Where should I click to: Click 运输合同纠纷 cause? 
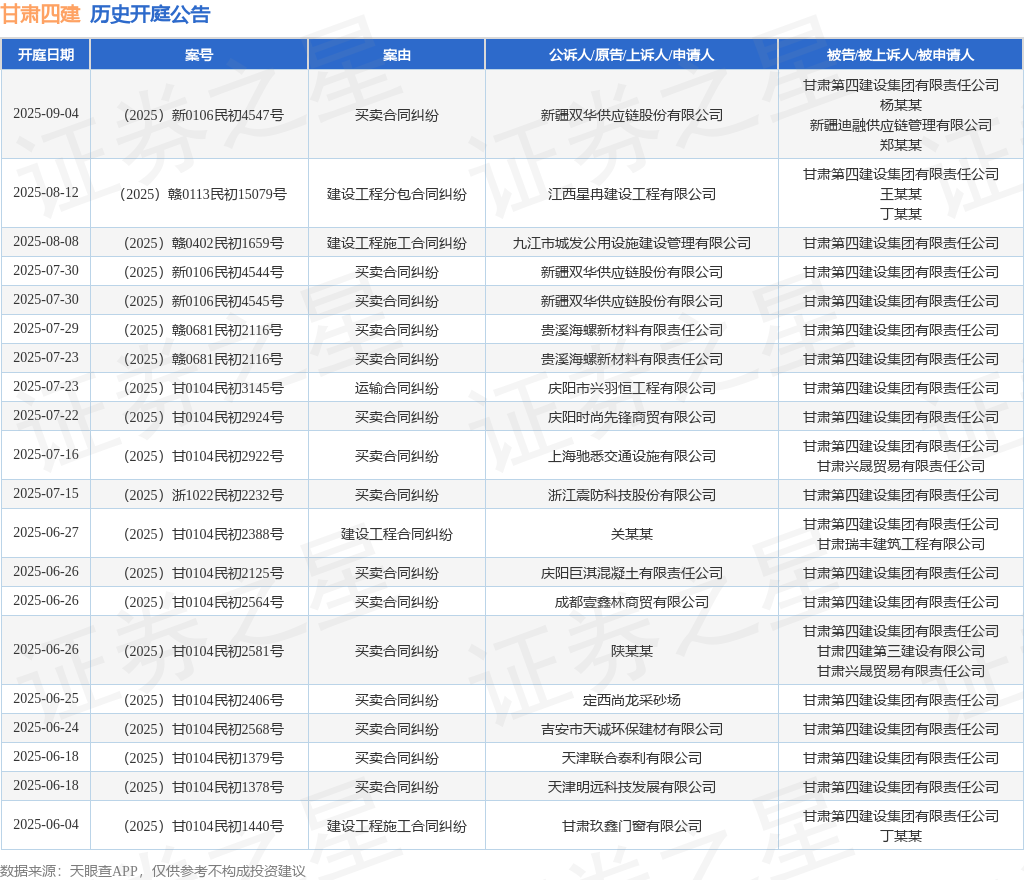tap(396, 388)
